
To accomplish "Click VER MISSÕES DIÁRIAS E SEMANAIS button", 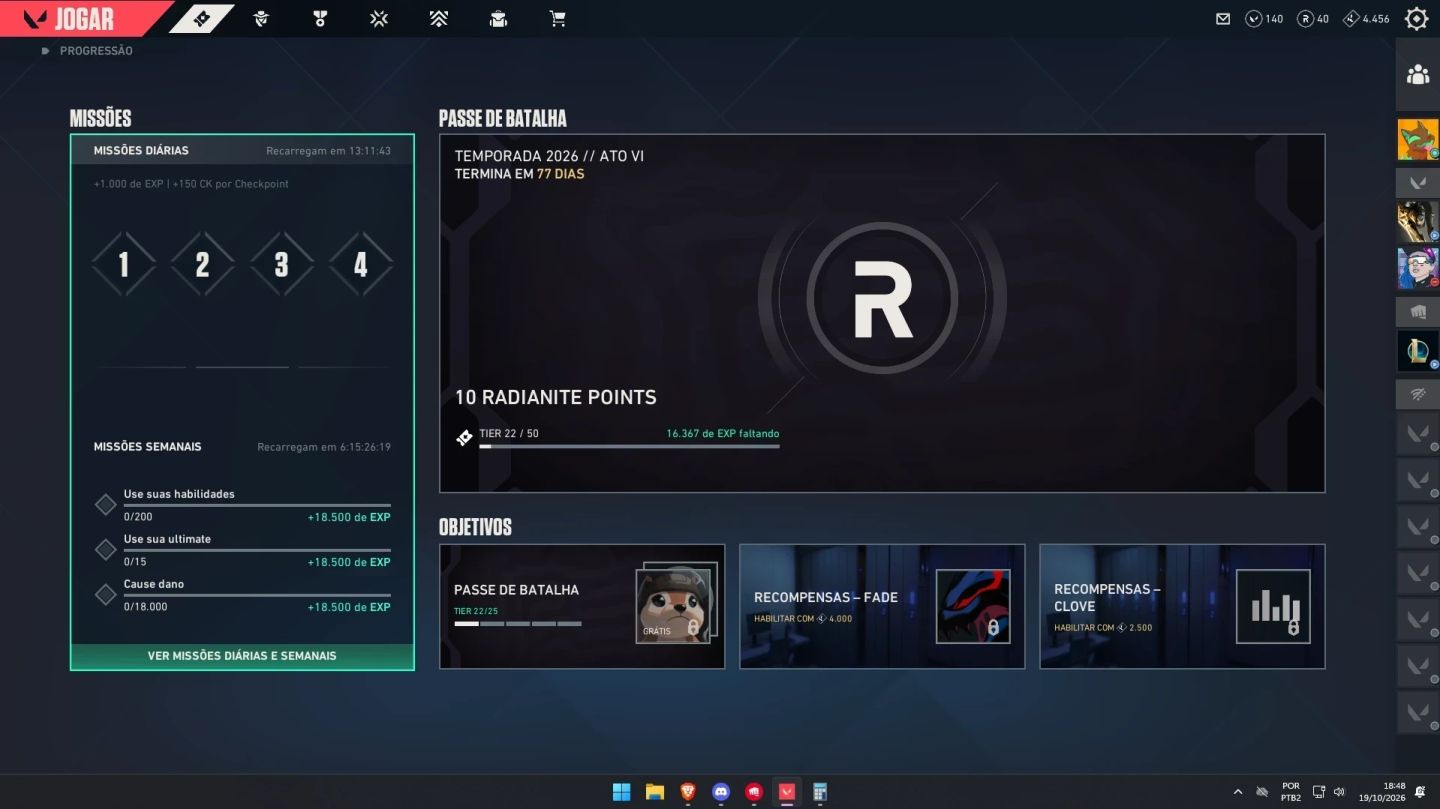I will (242, 656).
